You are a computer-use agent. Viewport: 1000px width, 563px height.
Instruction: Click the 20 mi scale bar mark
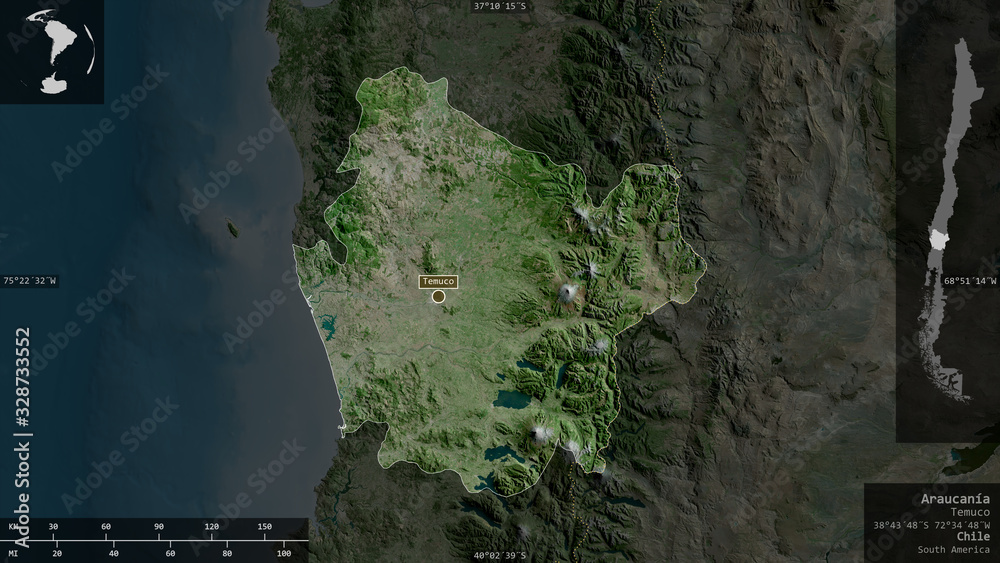tap(57, 553)
